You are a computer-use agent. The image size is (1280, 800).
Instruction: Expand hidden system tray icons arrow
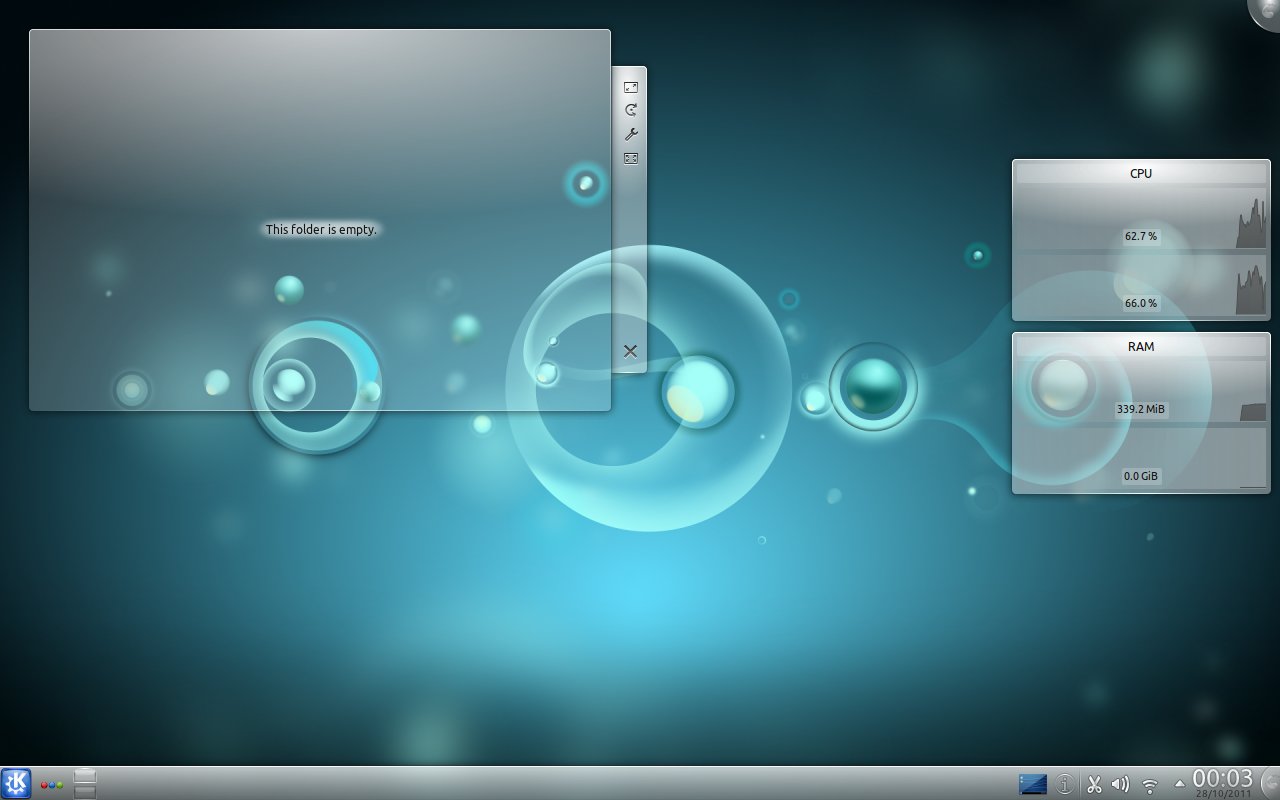[x=1179, y=784]
